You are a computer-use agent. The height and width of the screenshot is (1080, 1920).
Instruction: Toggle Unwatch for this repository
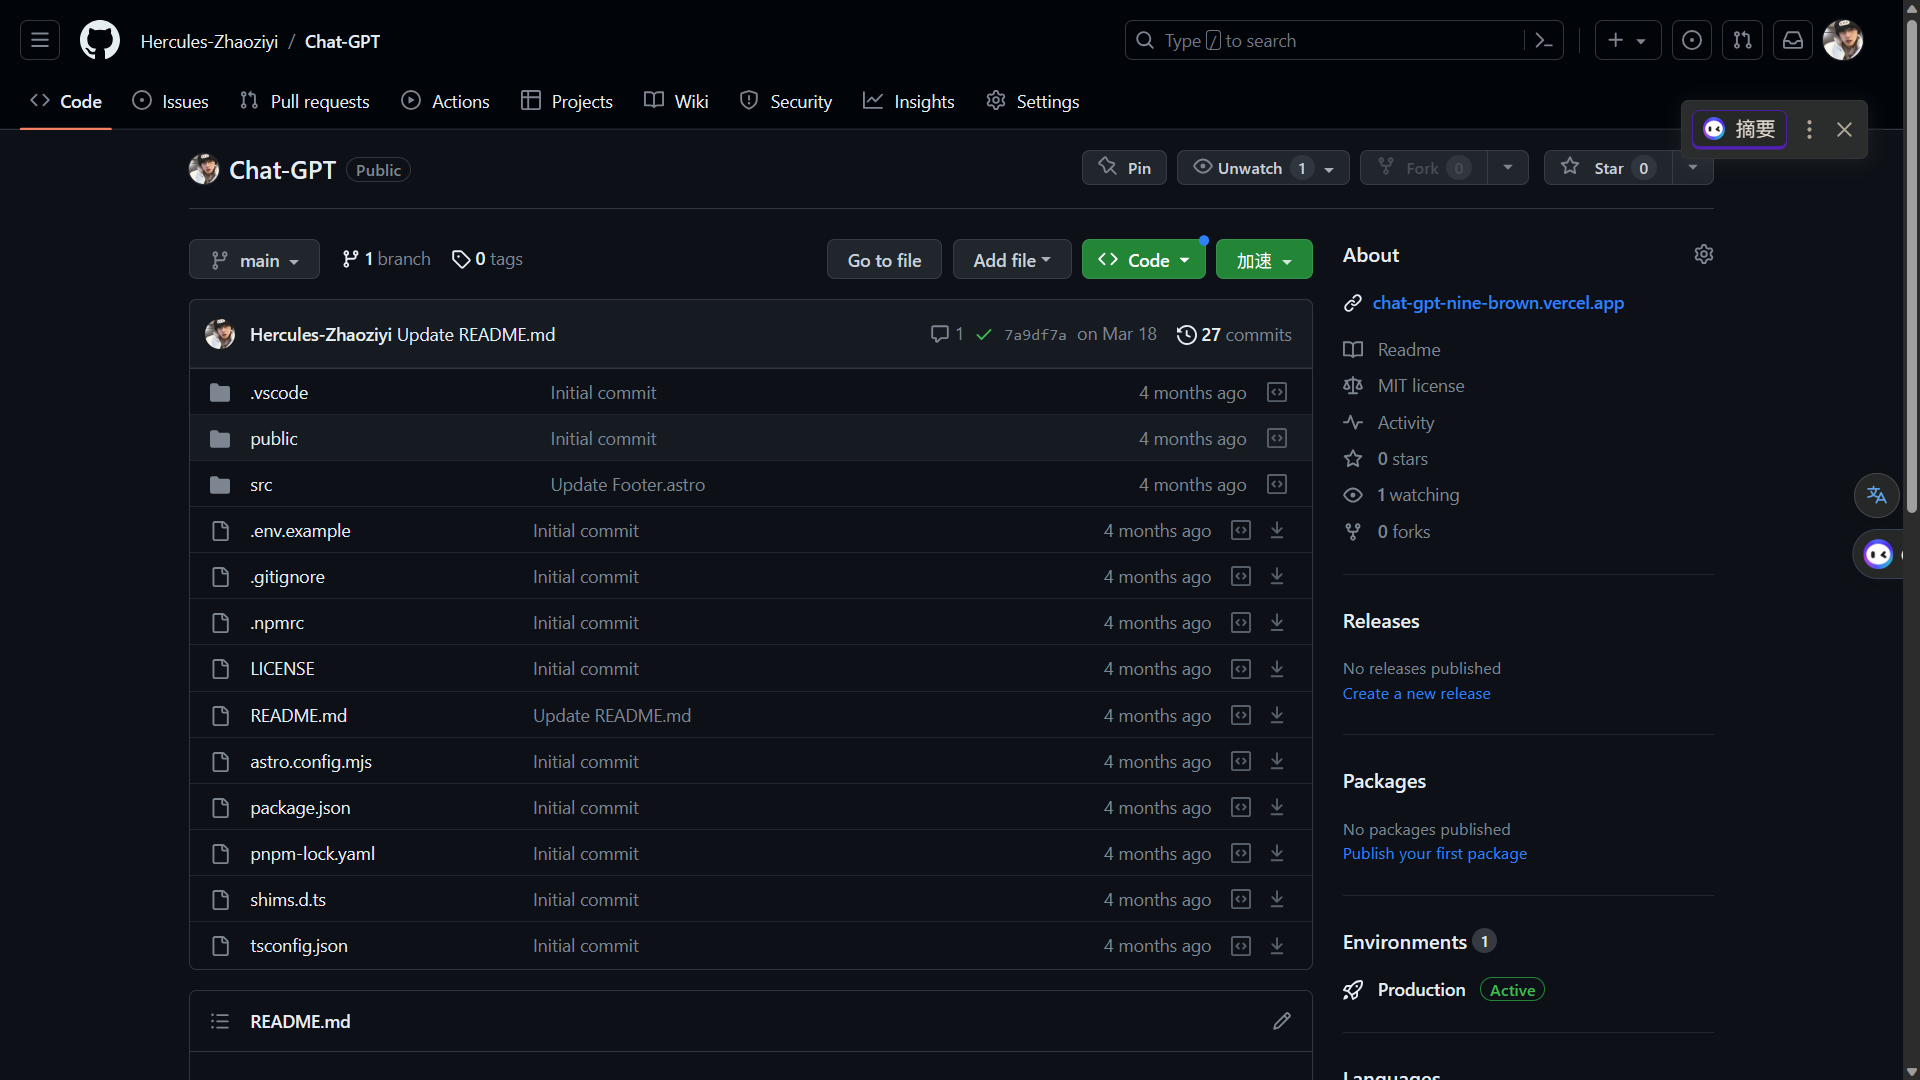[1250, 168]
